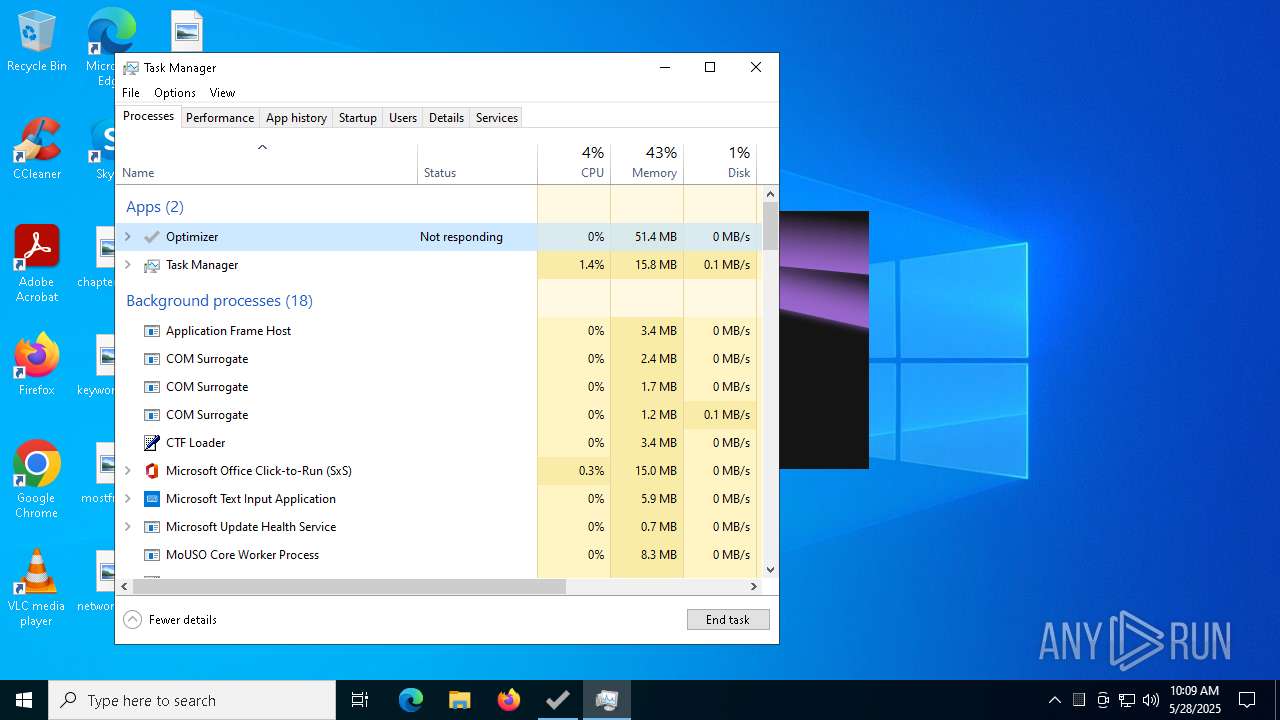Select the CCleaner desktop shortcut
The height and width of the screenshot is (720, 1280).
[x=37, y=150]
